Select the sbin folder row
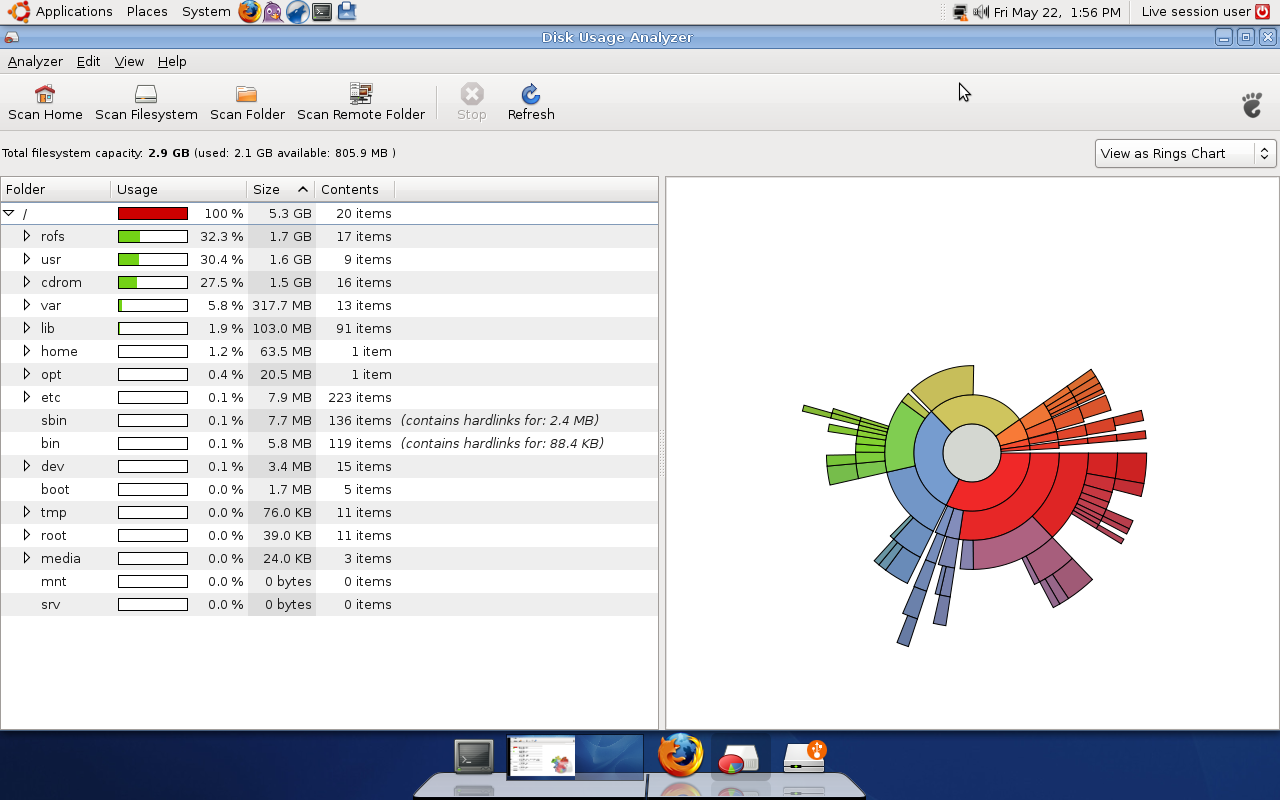Viewport: 1280px width, 800px height. tap(329, 420)
